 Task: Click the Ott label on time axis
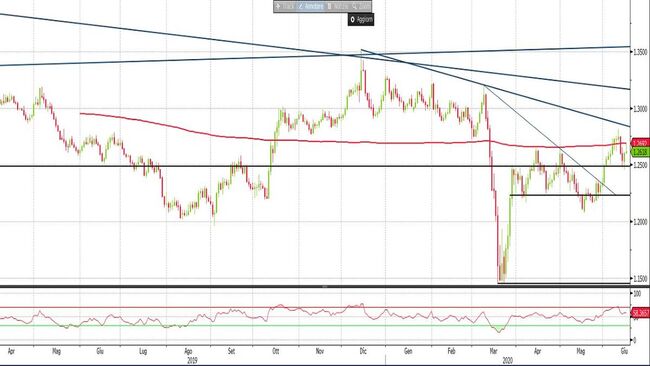tap(275, 351)
